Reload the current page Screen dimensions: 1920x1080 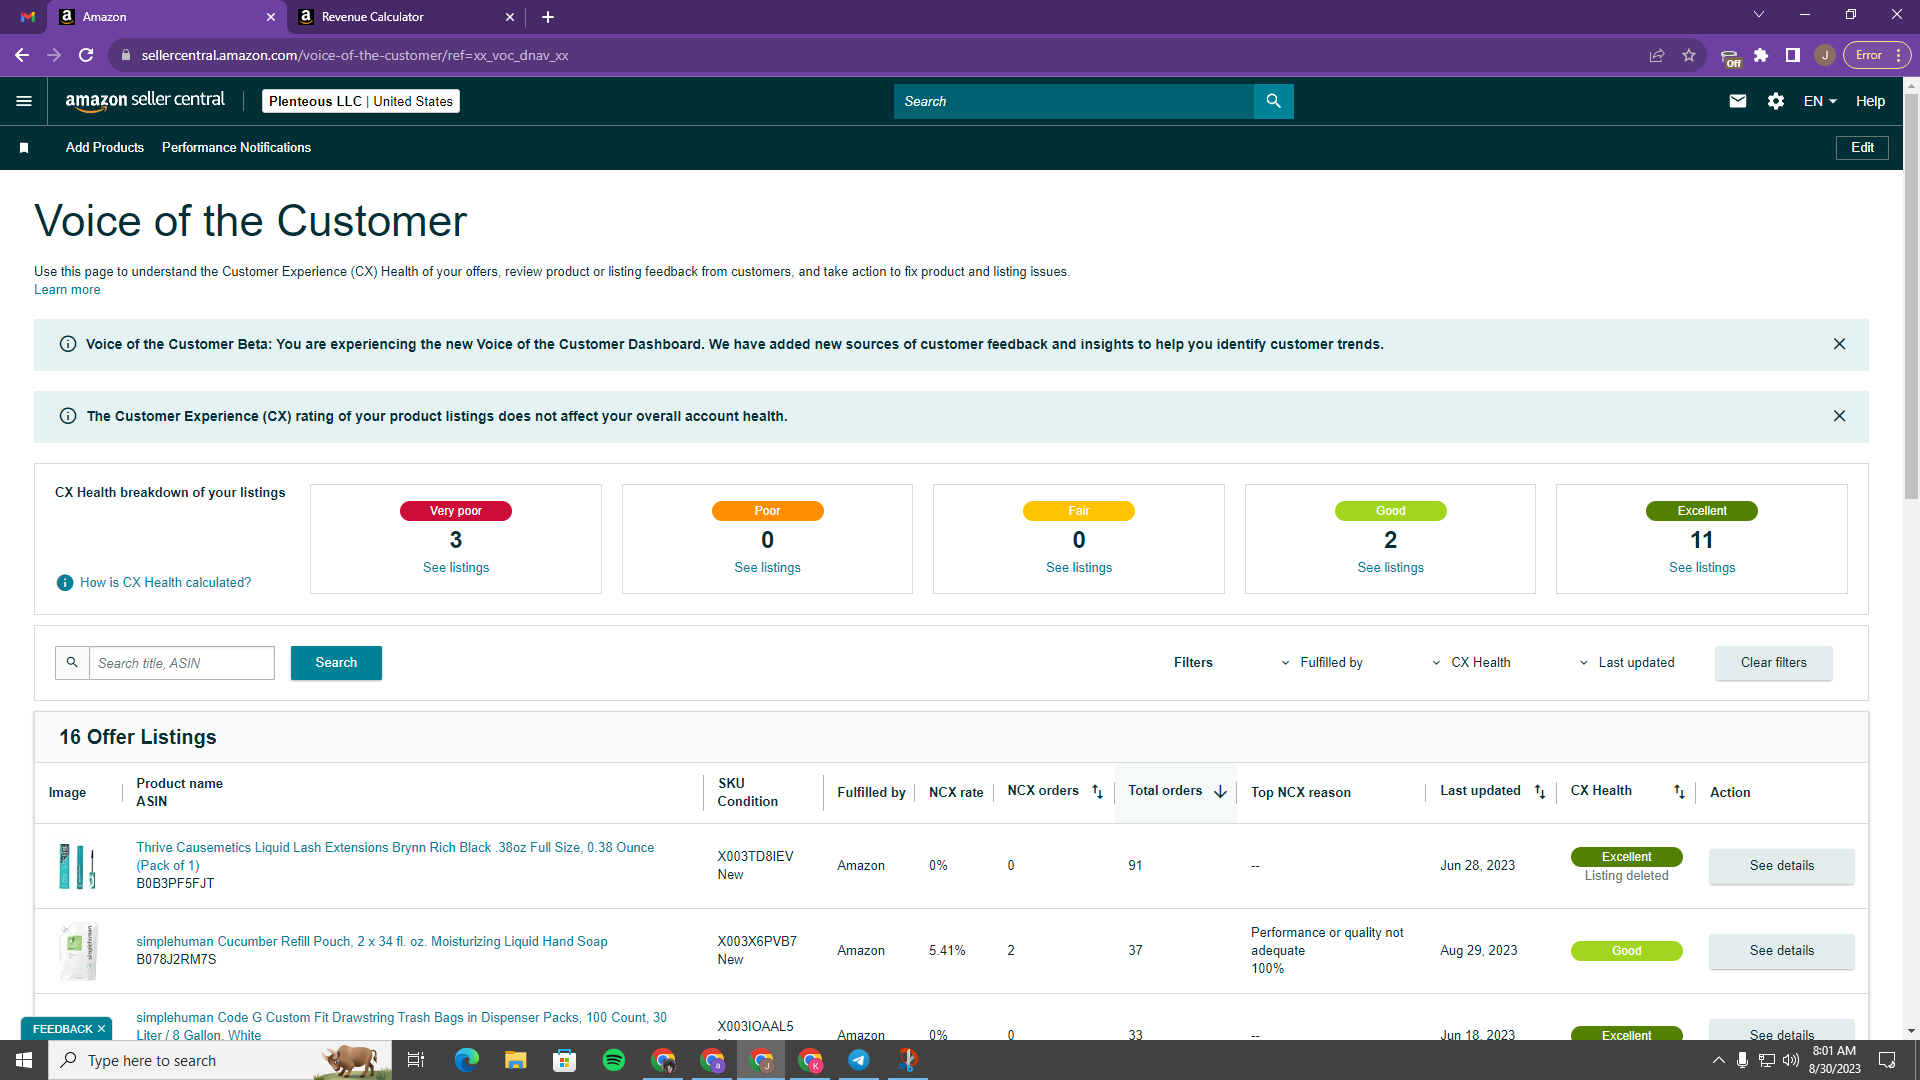tap(86, 55)
